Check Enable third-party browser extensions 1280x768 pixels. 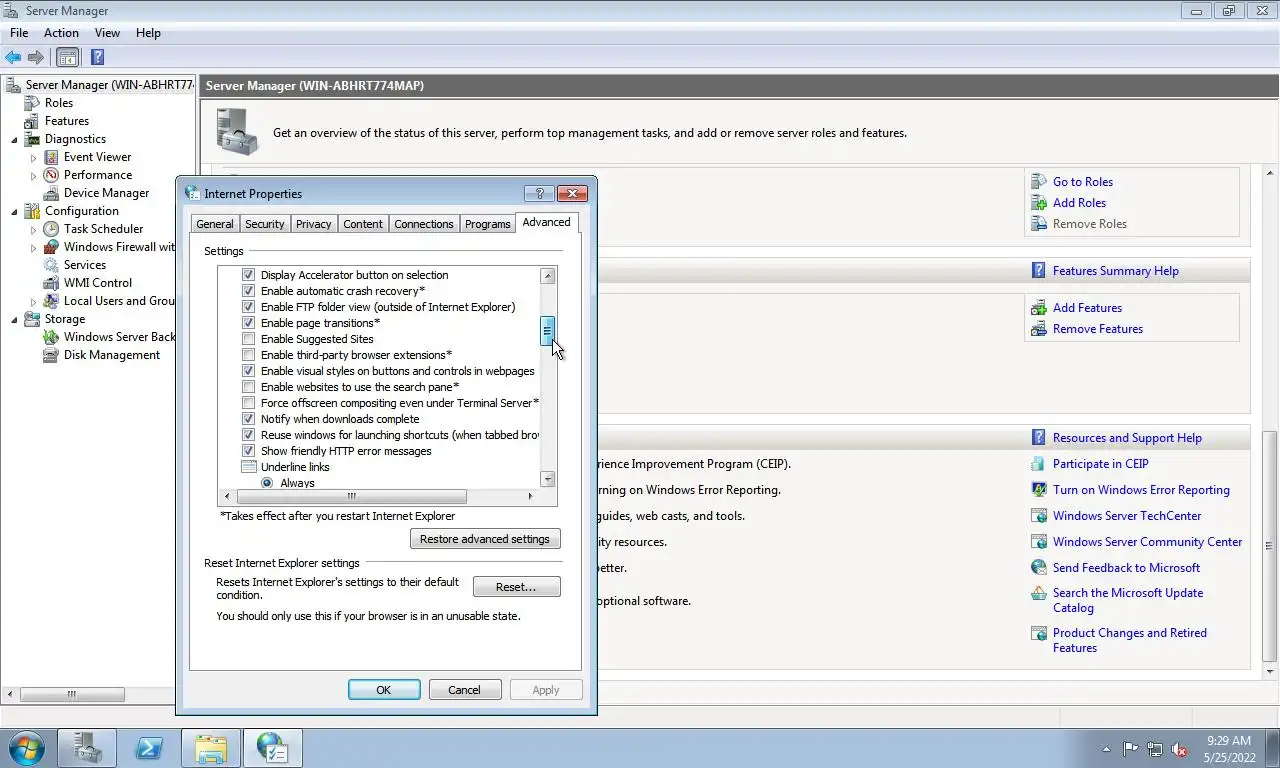click(x=249, y=355)
